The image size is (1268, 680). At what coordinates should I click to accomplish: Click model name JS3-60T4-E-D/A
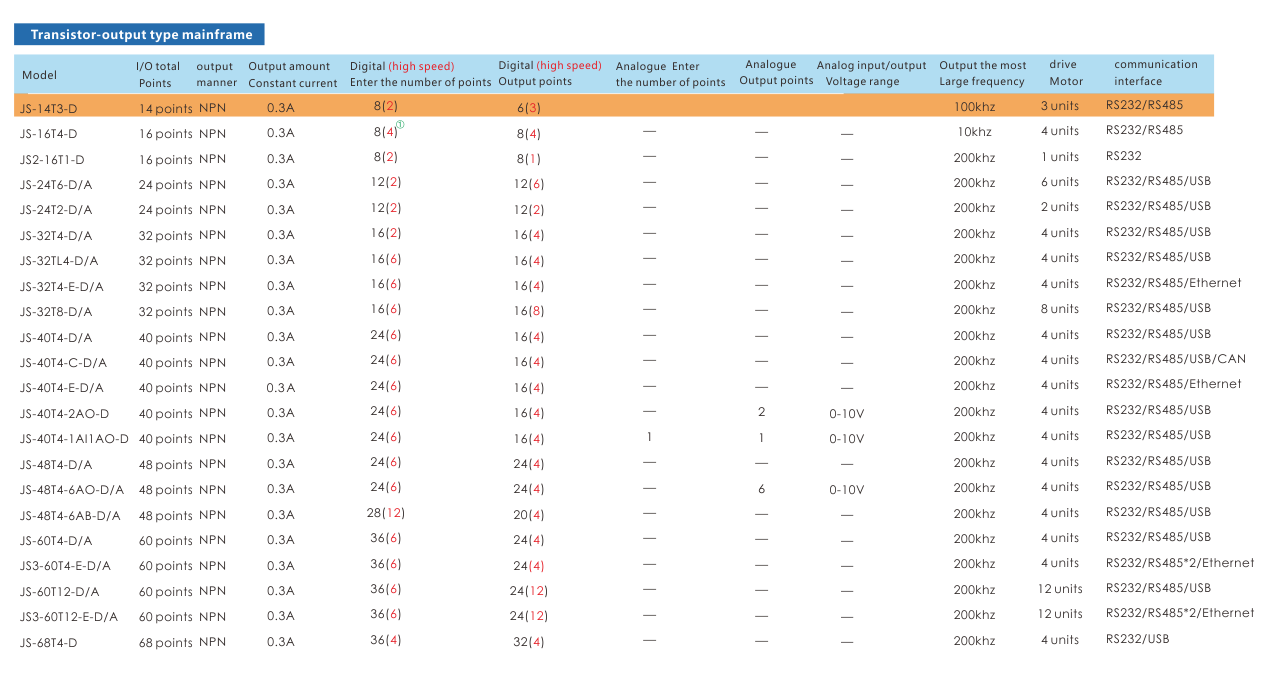point(65,566)
